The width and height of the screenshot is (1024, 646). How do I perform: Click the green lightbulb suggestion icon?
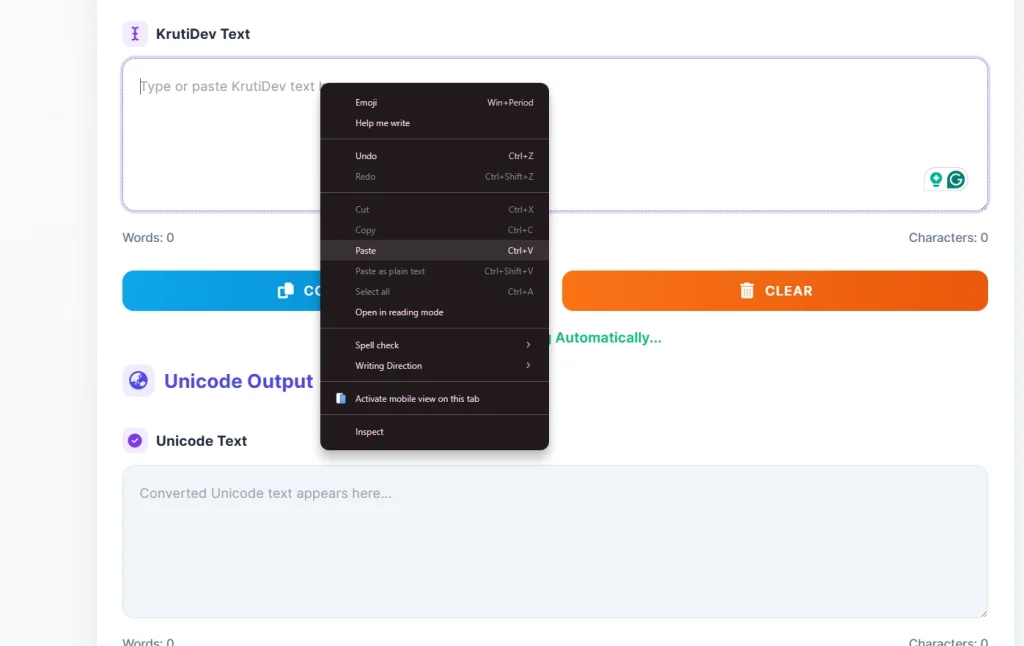click(936, 180)
